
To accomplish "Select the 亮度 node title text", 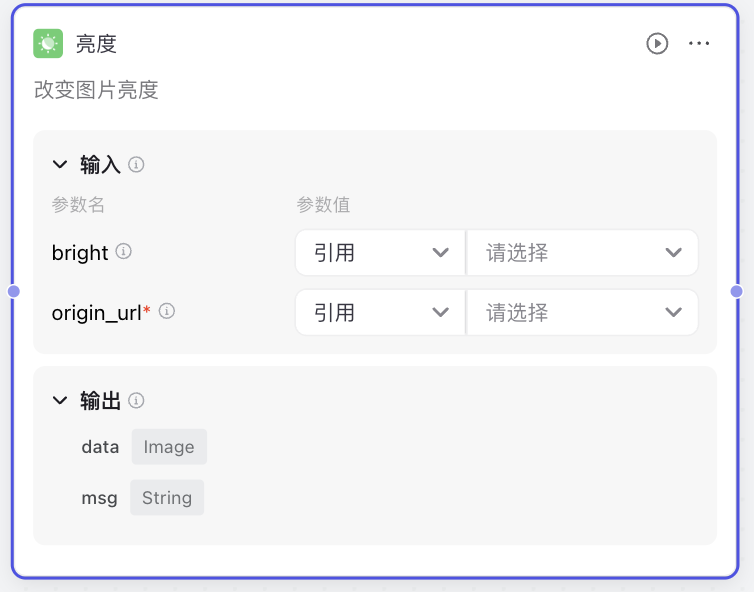I will (96, 44).
